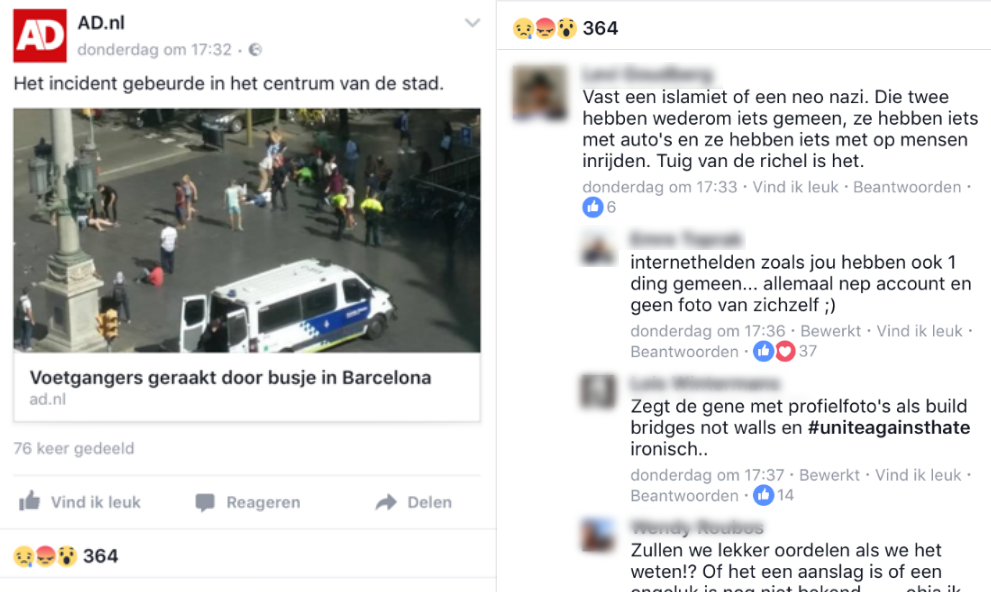This screenshot has width=991, height=592.
Task: Open the Barcelona article photo
Action: click(246, 230)
